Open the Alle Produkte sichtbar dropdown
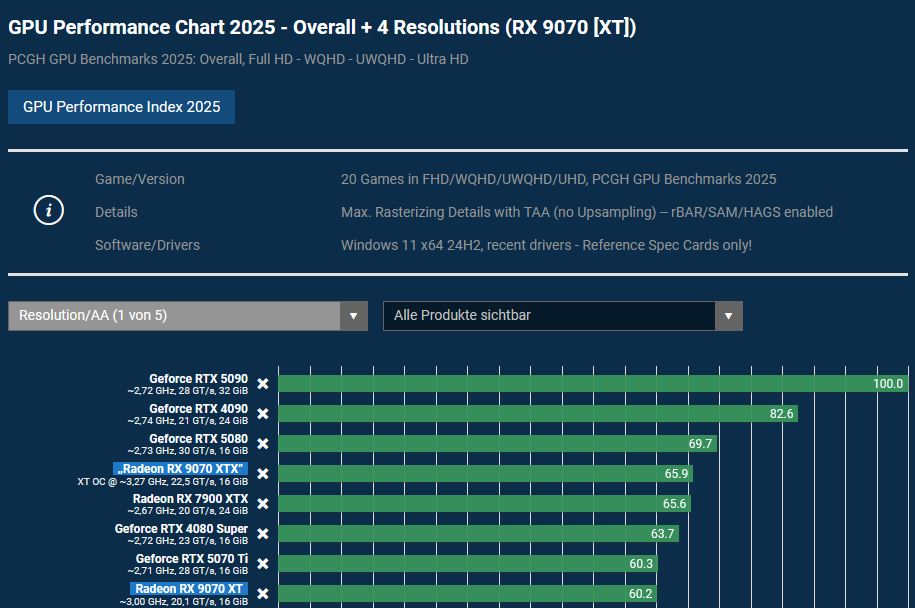Viewport: 915px width, 608px height. tap(563, 316)
